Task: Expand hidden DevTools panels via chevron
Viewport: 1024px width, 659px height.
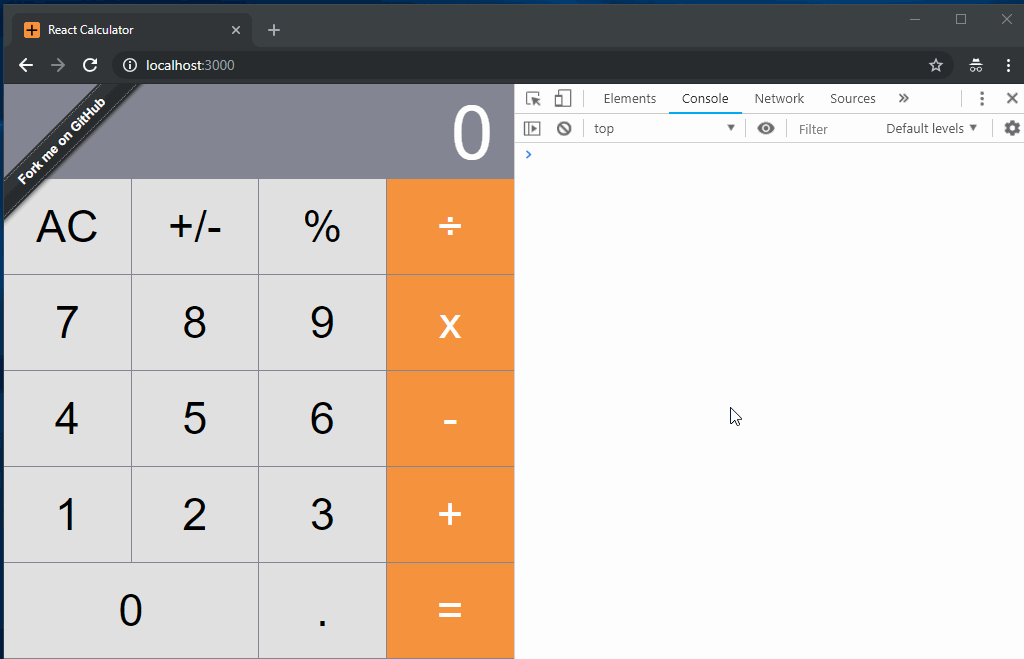Action: [x=903, y=98]
